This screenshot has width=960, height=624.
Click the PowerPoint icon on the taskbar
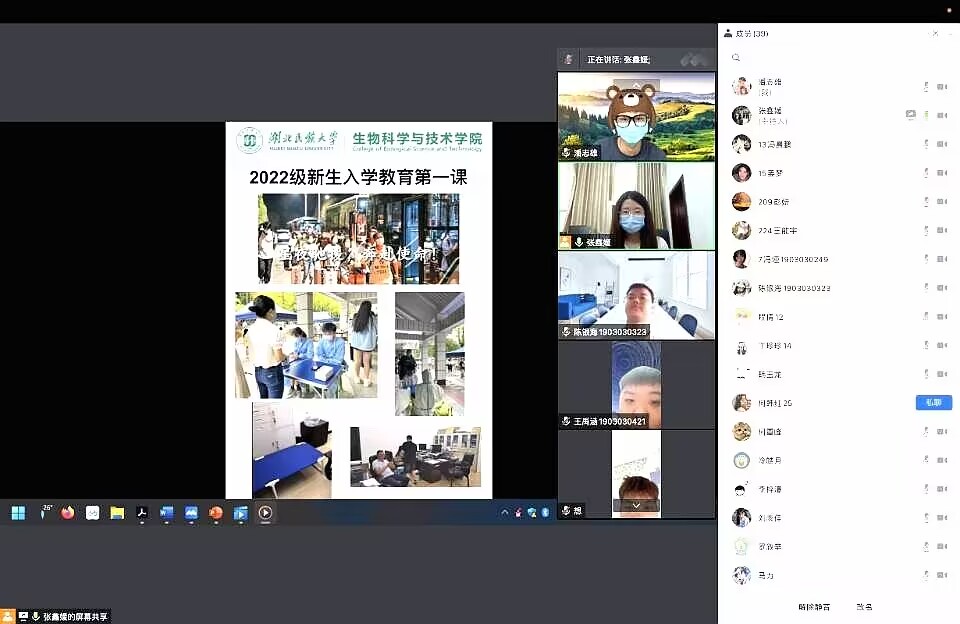[x=216, y=513]
